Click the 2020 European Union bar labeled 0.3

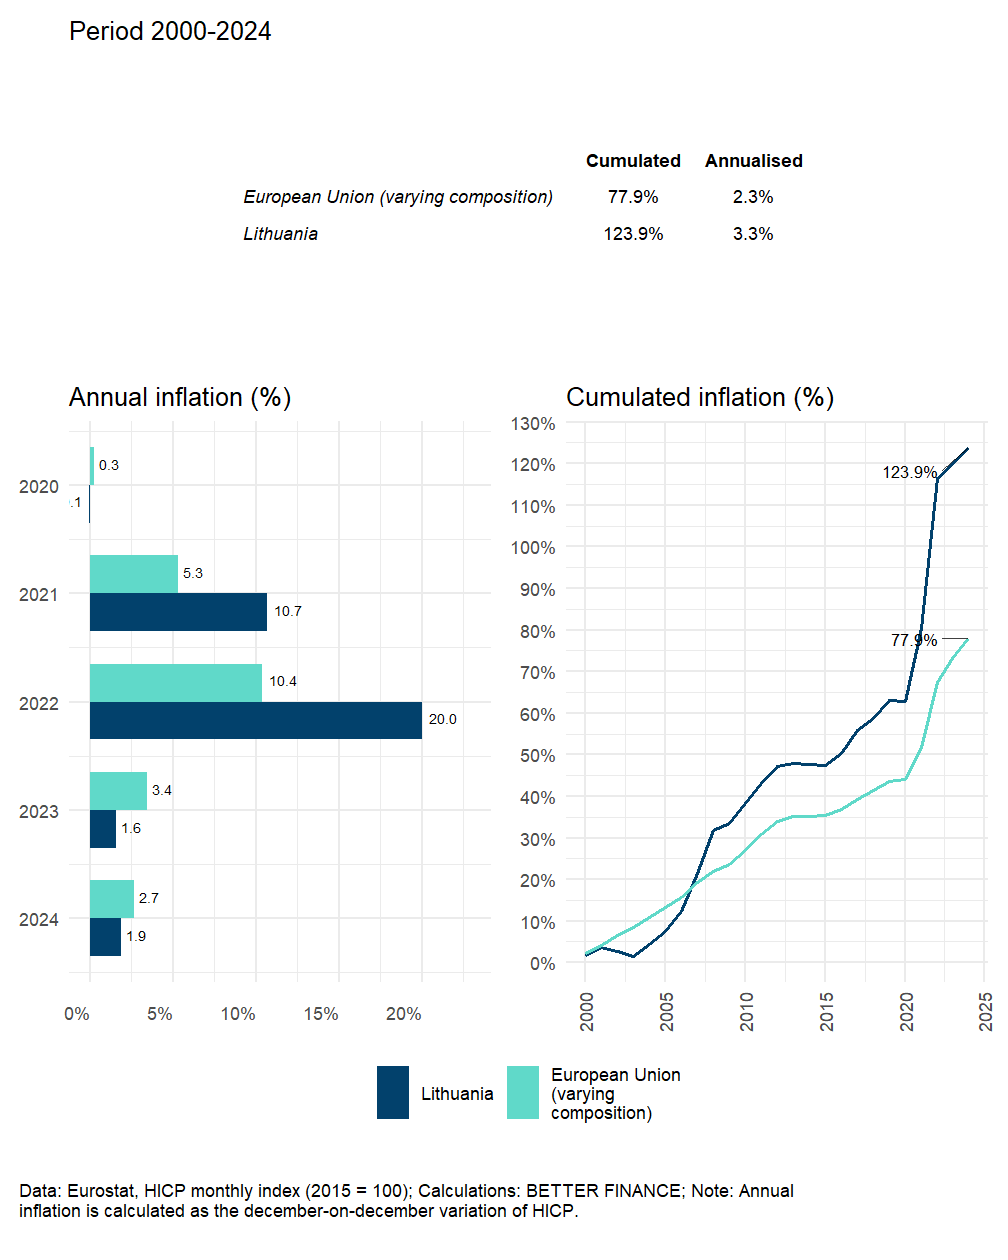[x=92, y=466]
